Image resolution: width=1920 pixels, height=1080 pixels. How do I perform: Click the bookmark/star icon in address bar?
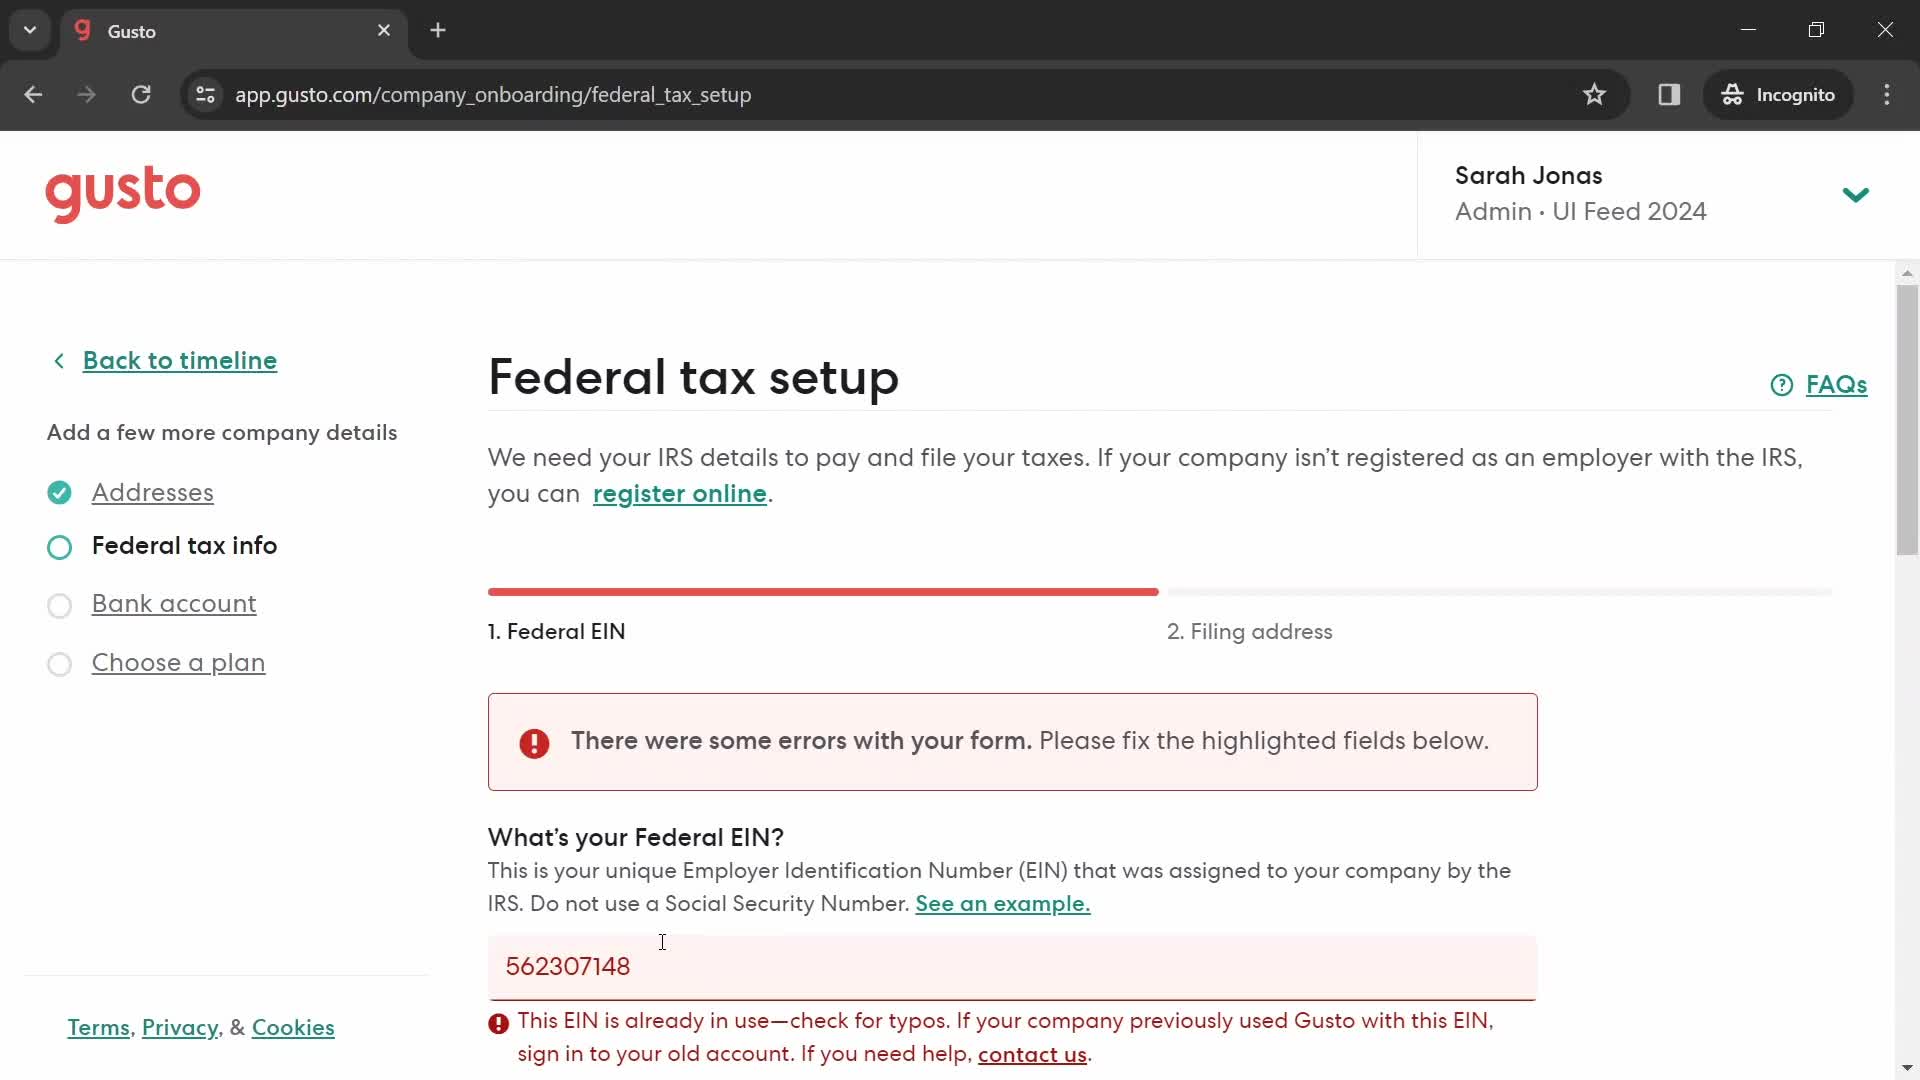(x=1594, y=94)
